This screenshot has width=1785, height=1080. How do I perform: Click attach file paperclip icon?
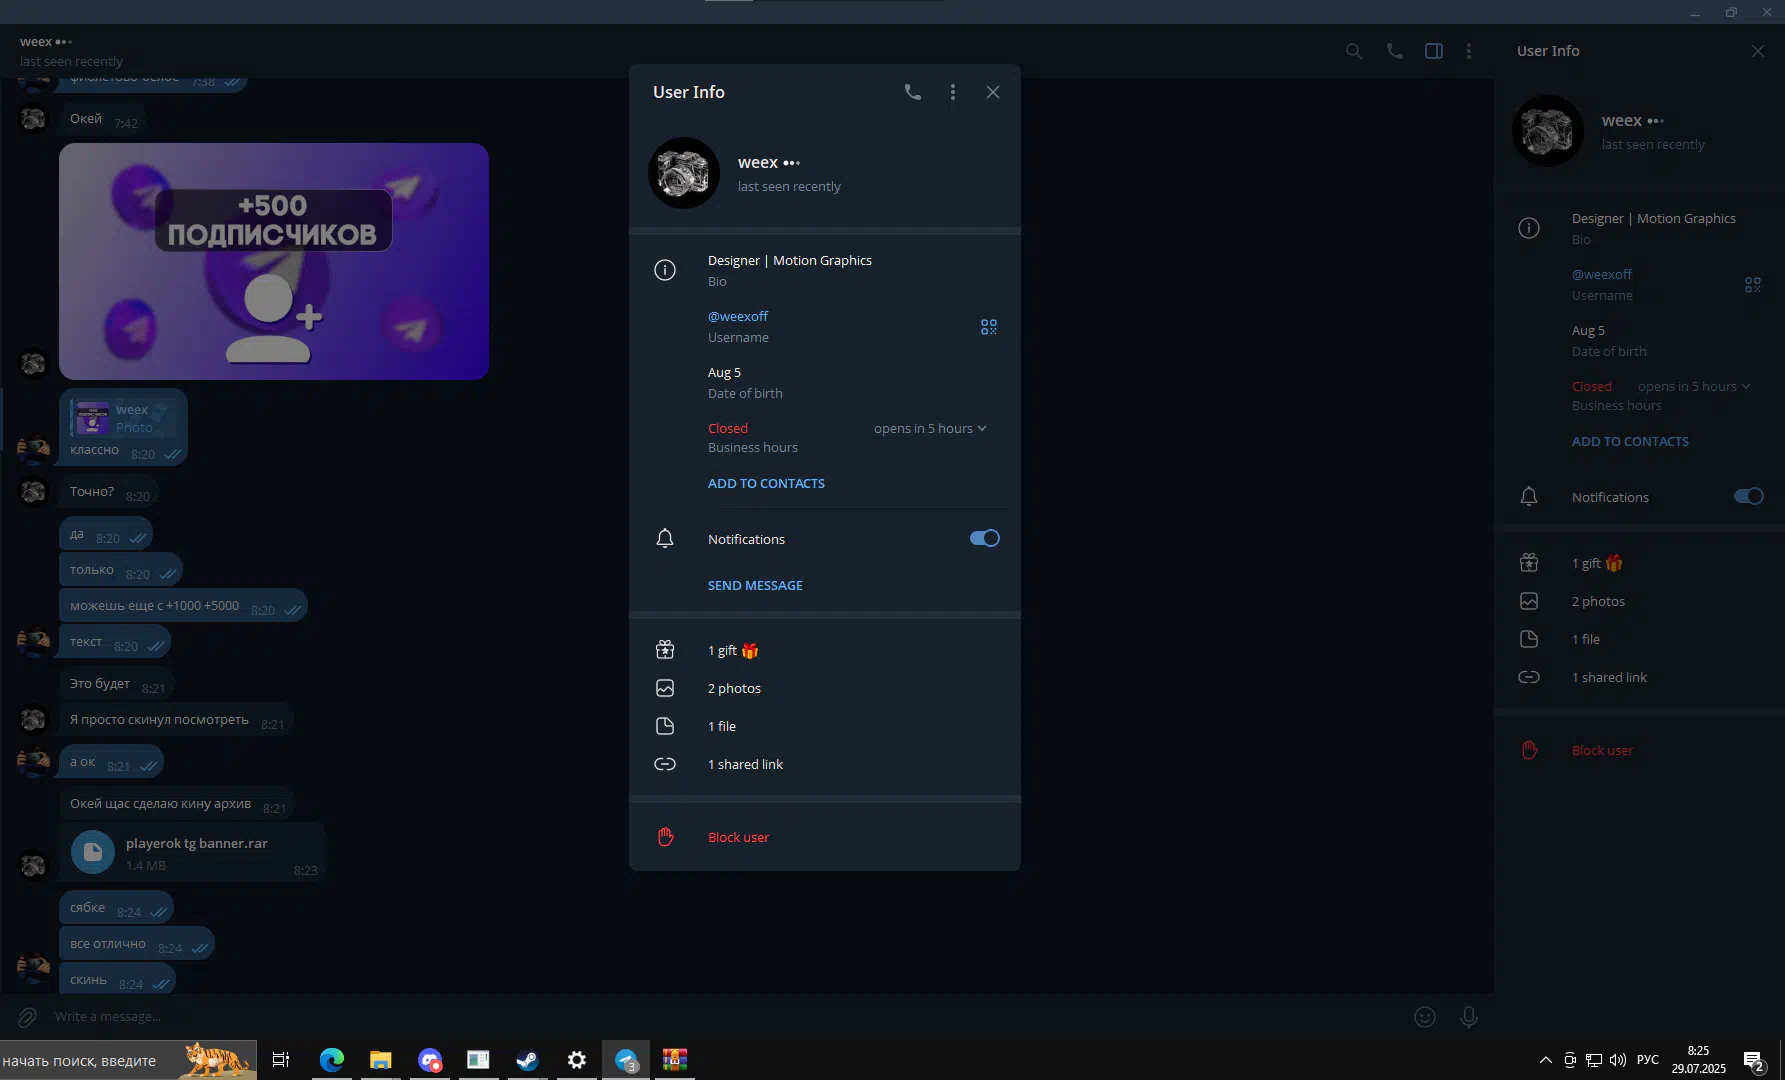click(x=27, y=1017)
